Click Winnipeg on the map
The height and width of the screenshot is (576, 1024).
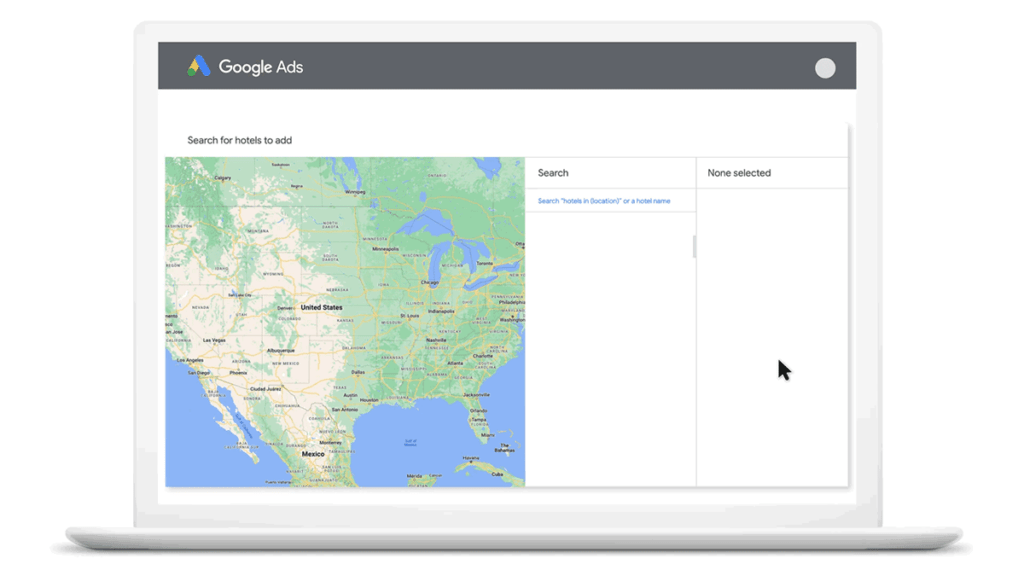point(355,192)
